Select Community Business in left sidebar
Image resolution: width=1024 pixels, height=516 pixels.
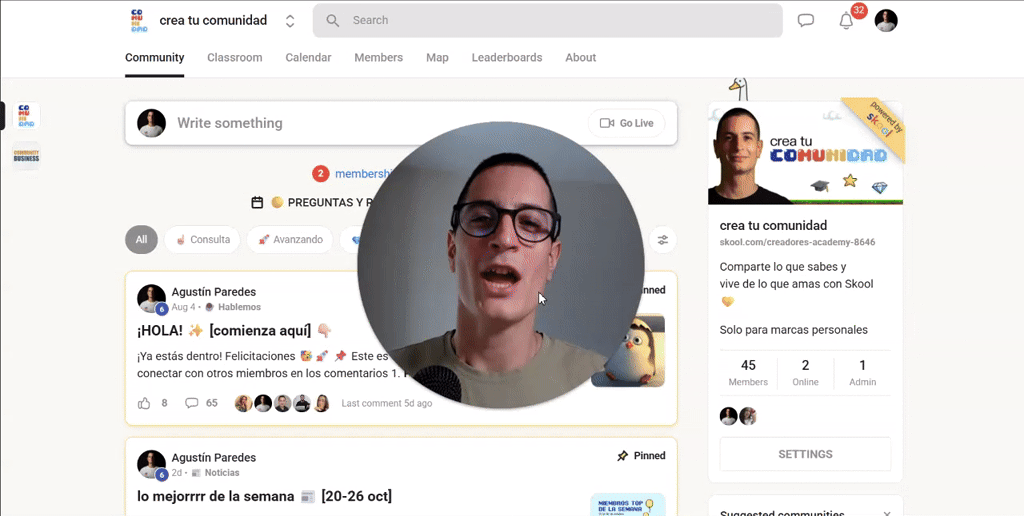point(26,156)
